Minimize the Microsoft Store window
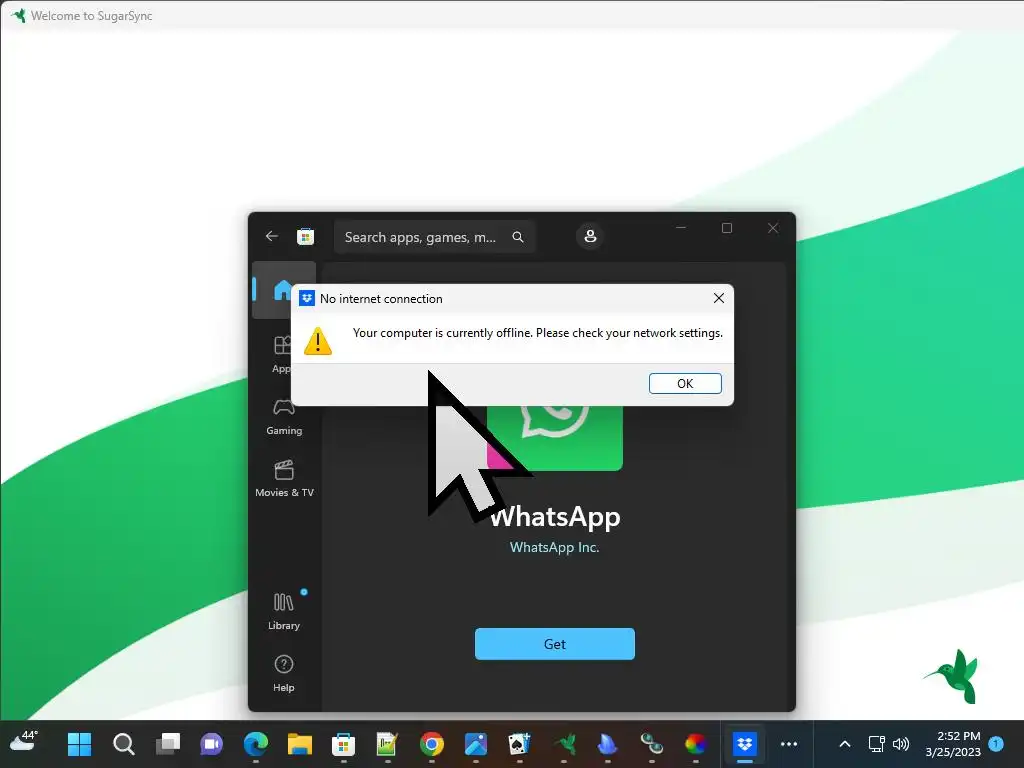This screenshot has height=768, width=1024. tap(681, 228)
